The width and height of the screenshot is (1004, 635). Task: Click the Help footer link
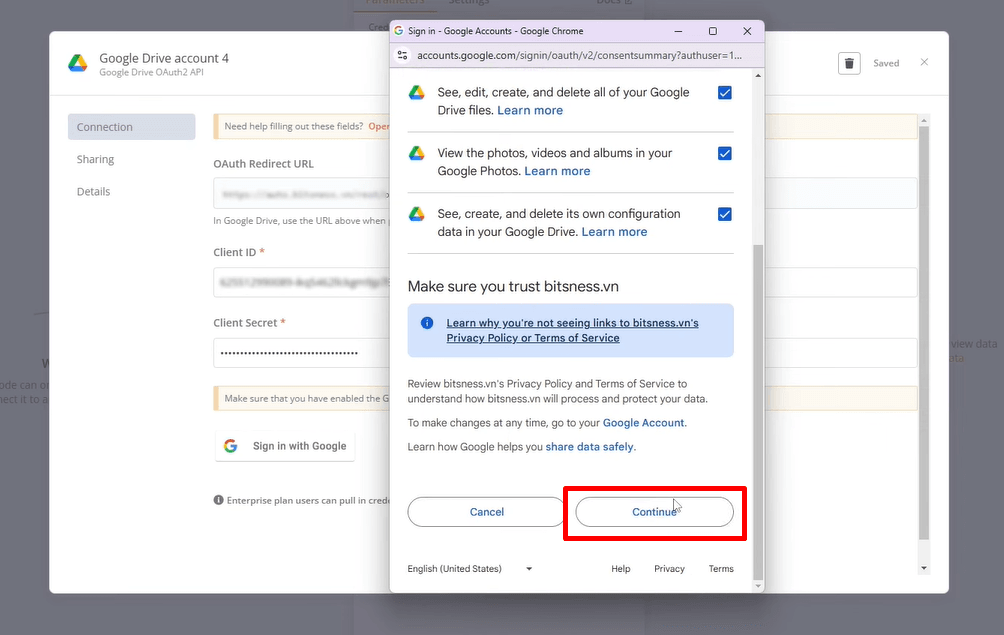click(620, 568)
